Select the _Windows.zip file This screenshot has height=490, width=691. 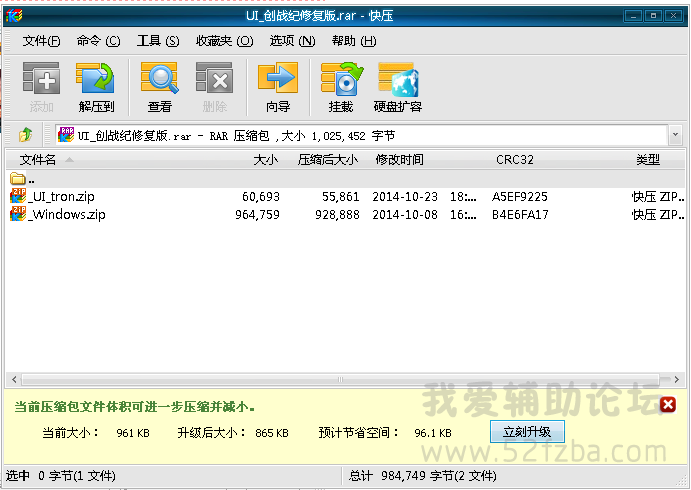[x=67, y=214]
